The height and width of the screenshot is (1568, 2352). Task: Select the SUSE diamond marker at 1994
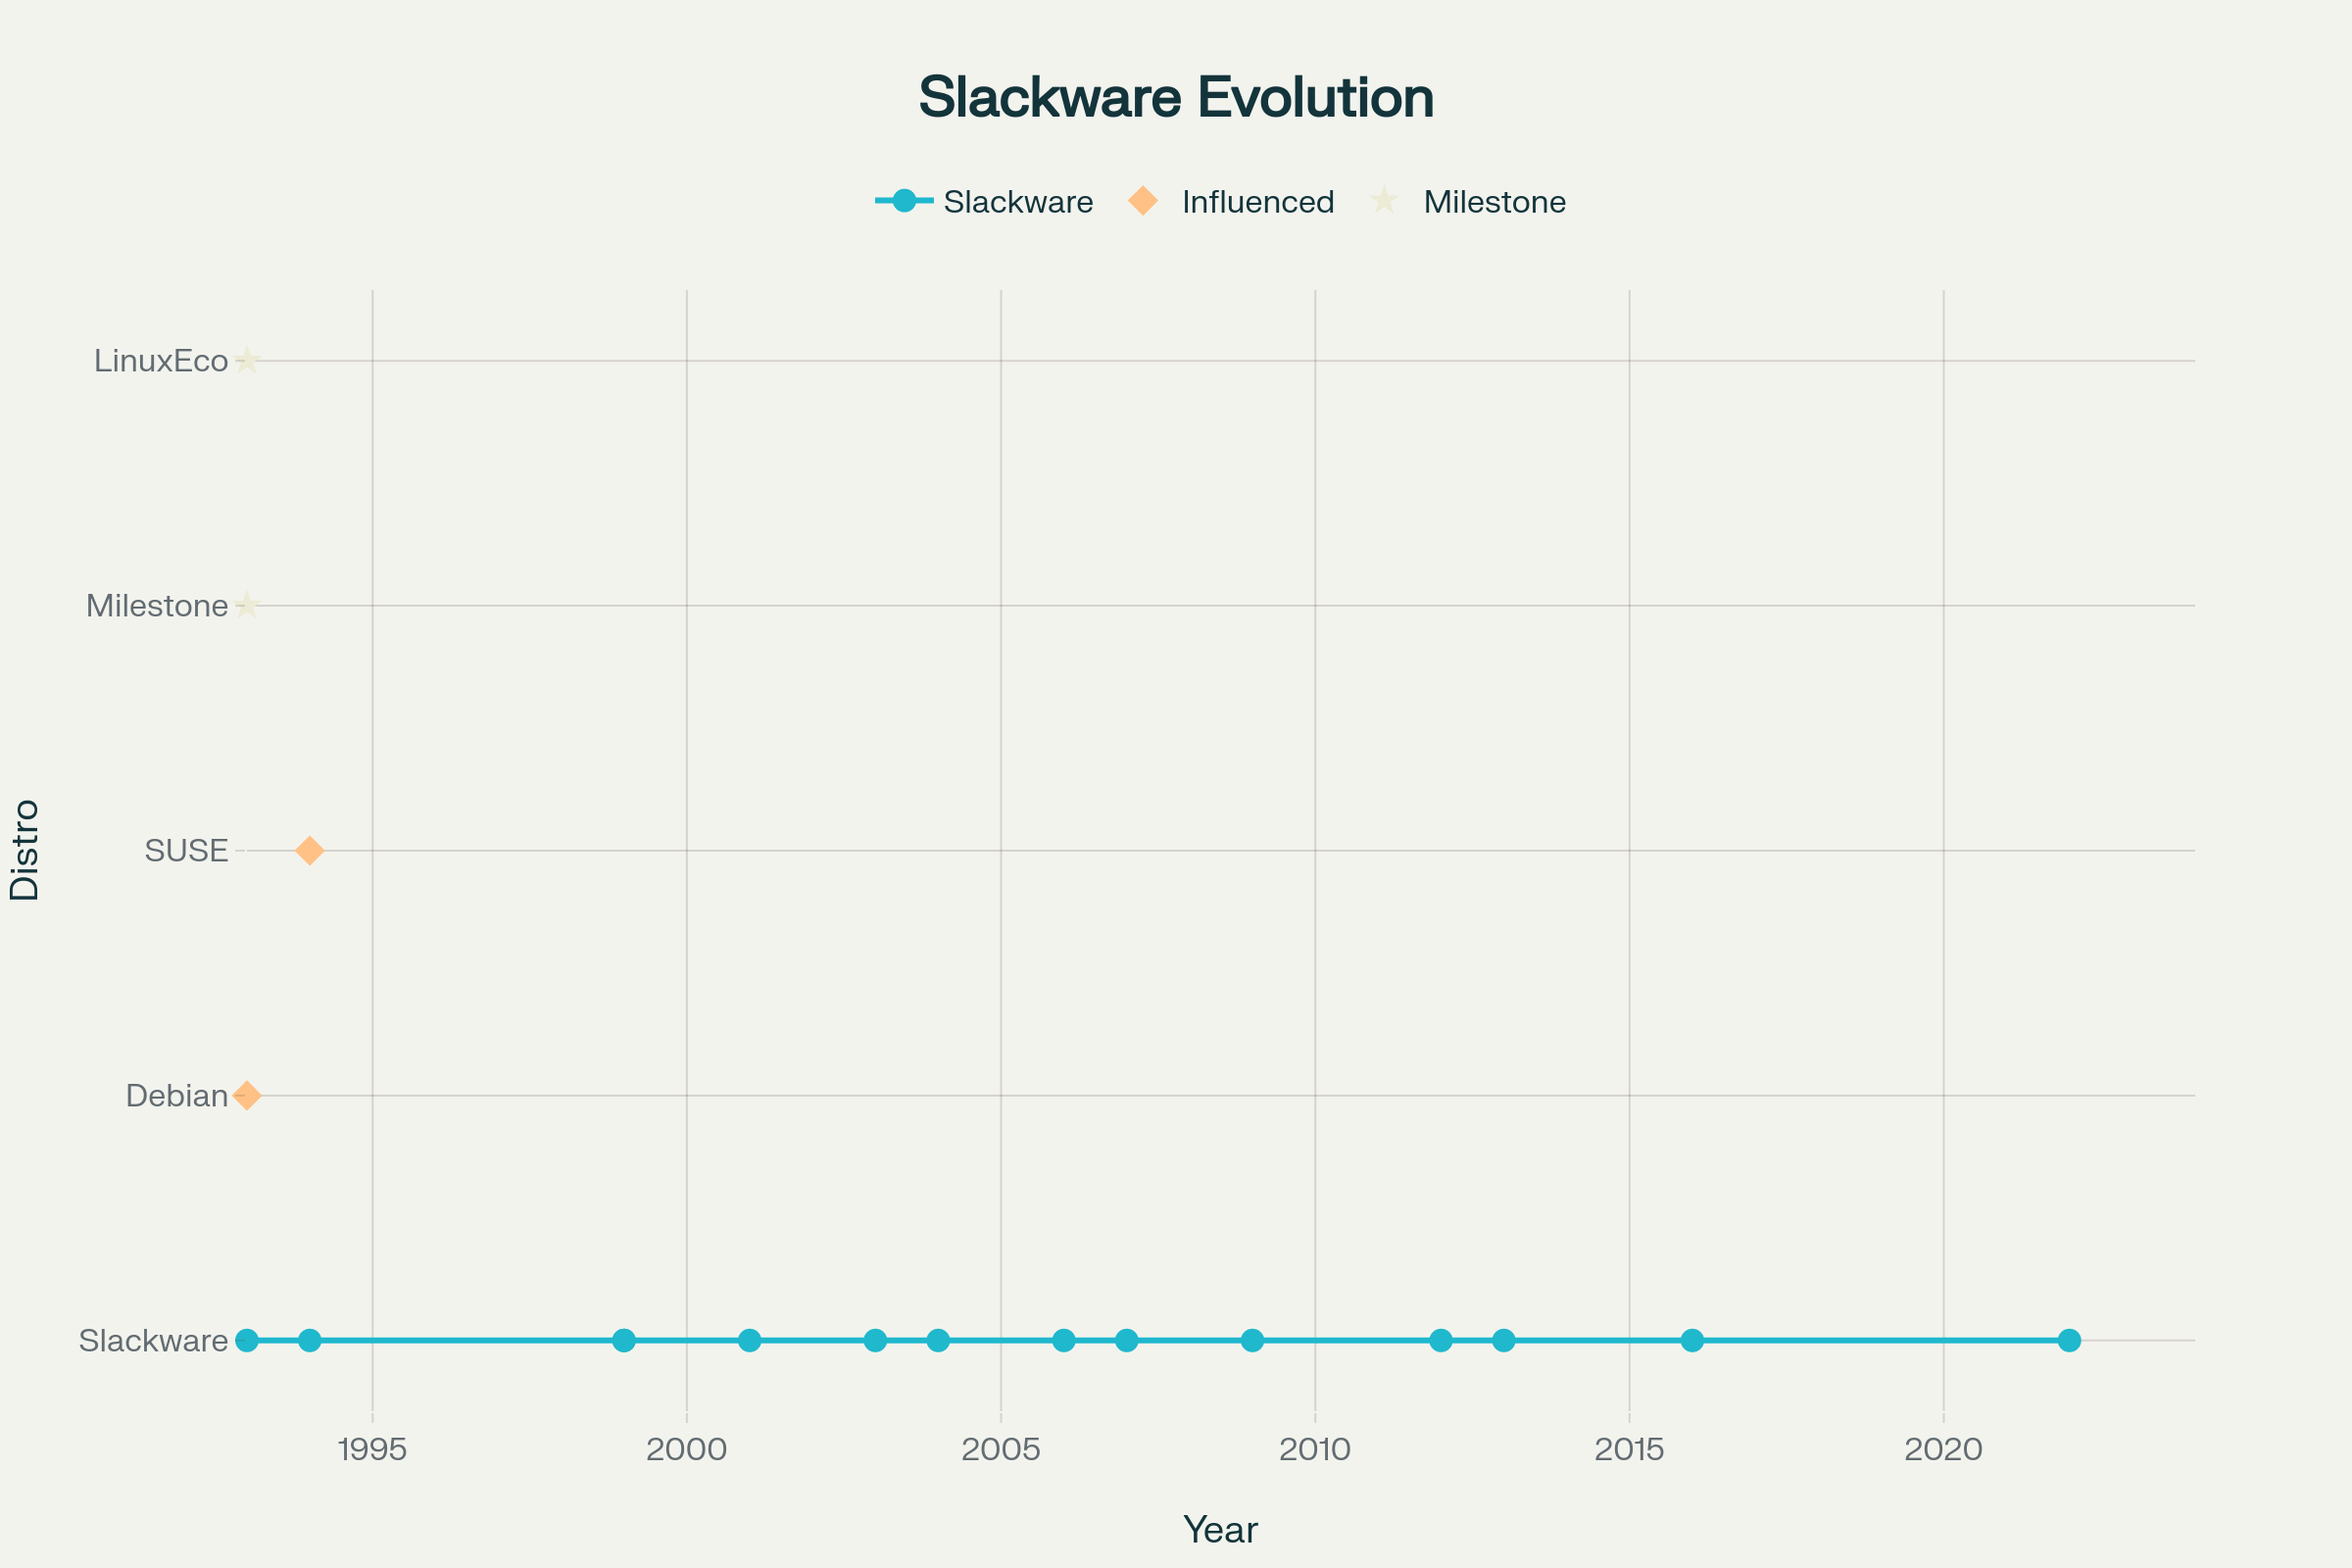pyautogui.click(x=310, y=851)
